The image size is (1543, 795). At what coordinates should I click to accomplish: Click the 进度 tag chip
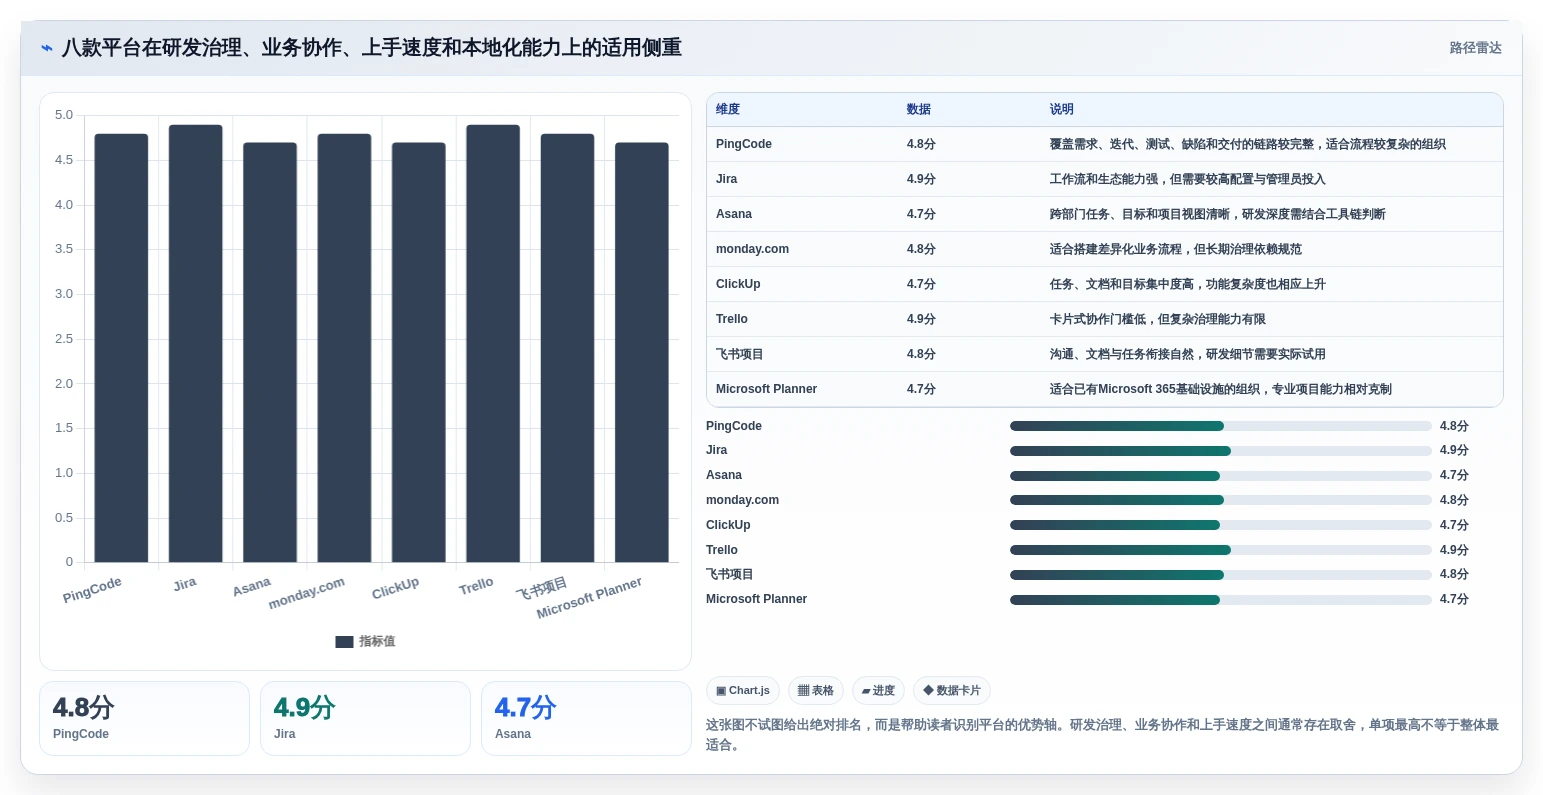[x=878, y=691]
